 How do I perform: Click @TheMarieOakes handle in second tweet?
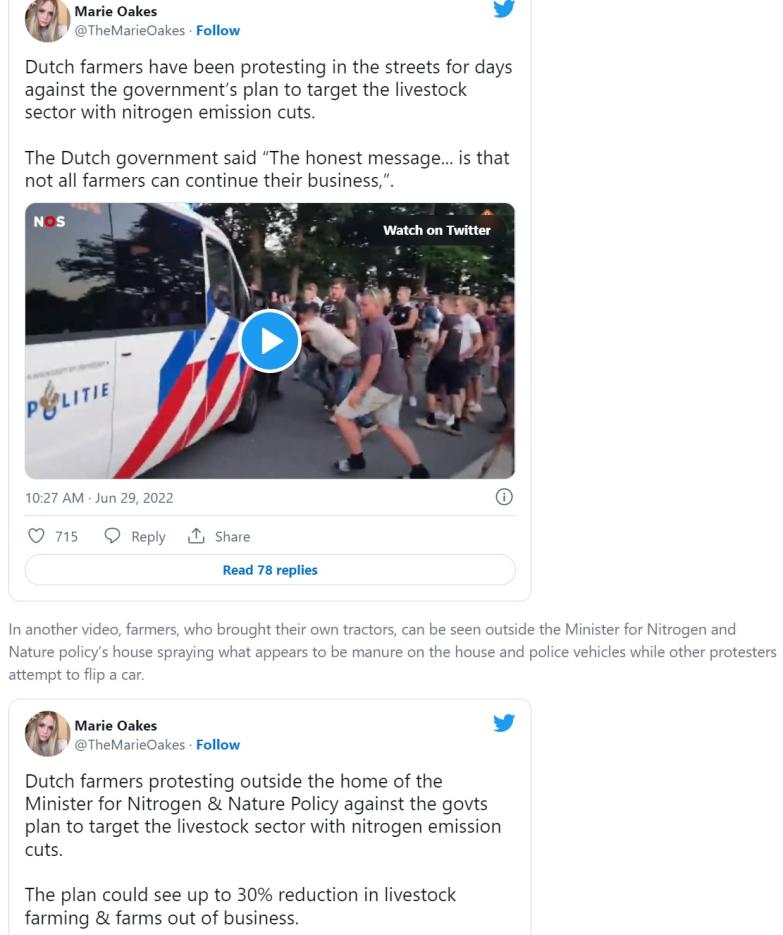[129, 745]
